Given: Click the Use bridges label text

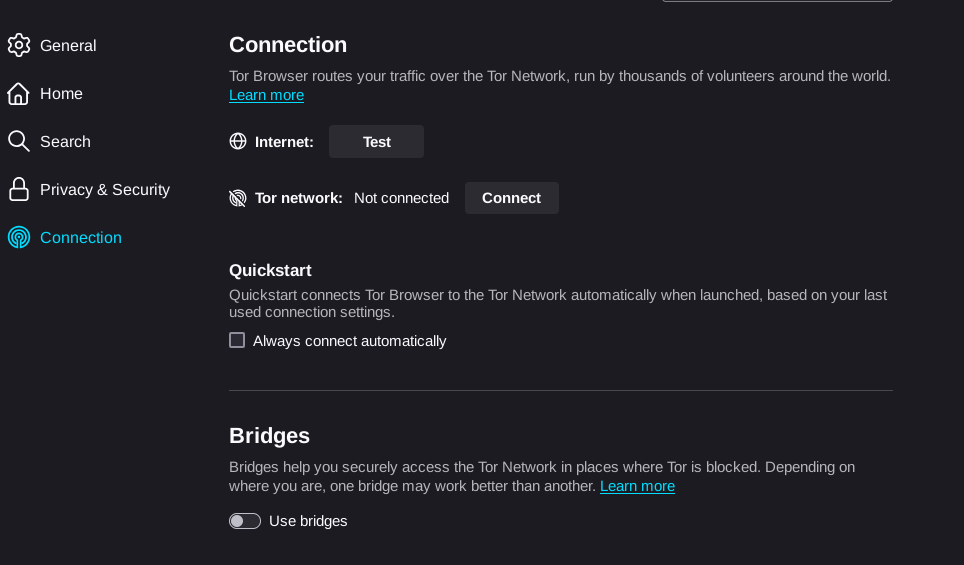Looking at the screenshot, I should click(308, 521).
